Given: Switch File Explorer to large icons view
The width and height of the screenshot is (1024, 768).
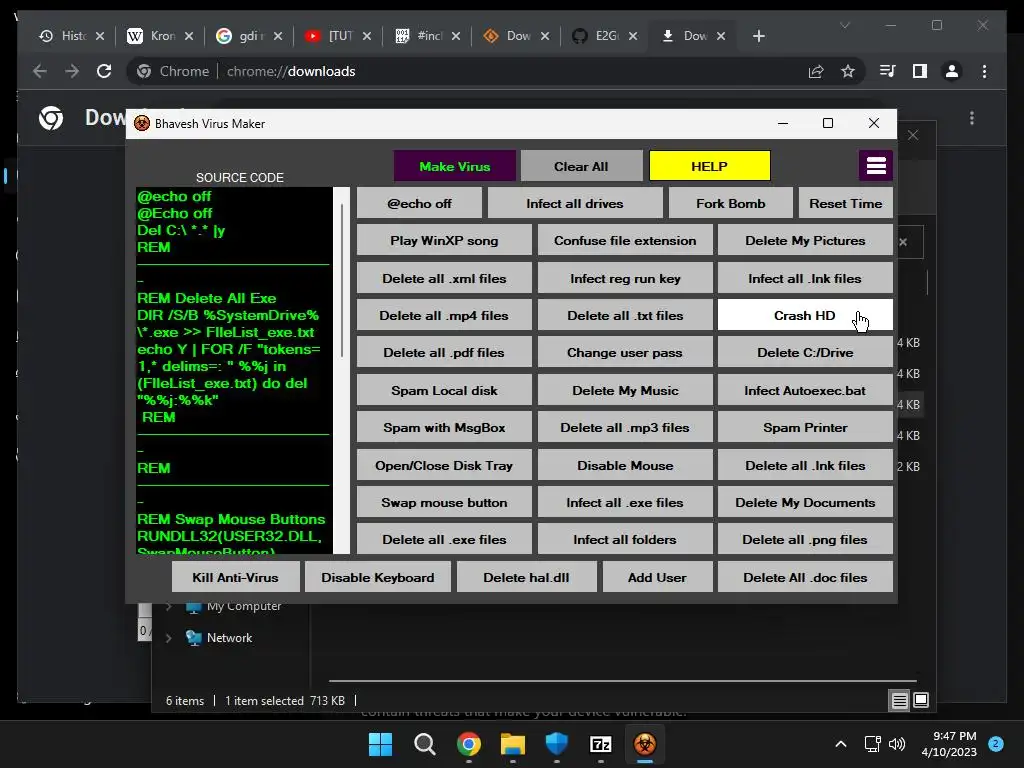Looking at the screenshot, I should [921, 701].
